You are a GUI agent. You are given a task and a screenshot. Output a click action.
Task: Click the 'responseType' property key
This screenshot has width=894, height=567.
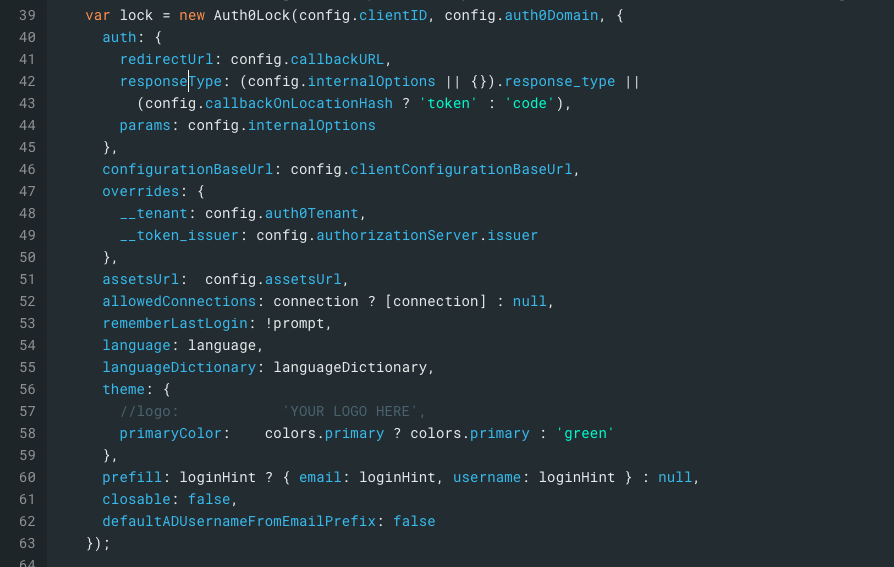pos(171,82)
